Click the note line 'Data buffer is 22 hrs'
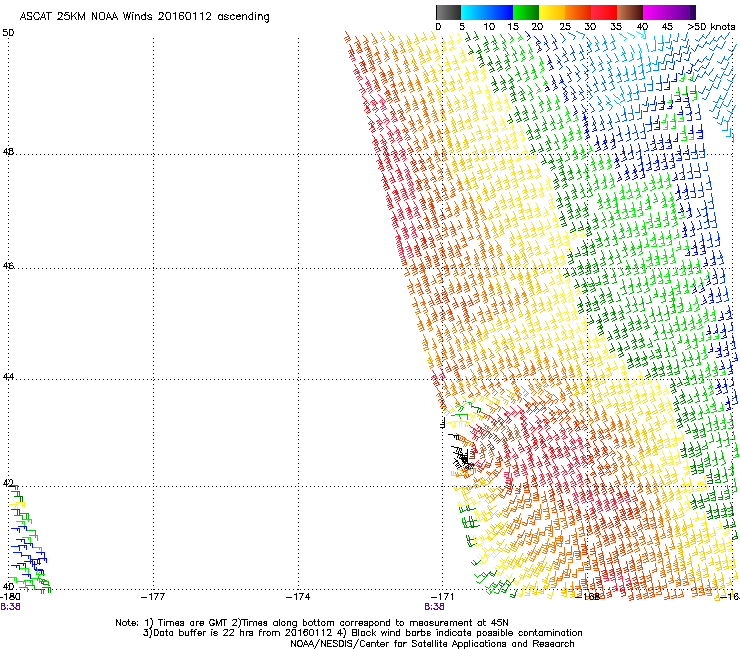The image size is (740, 650). [x=362, y=633]
